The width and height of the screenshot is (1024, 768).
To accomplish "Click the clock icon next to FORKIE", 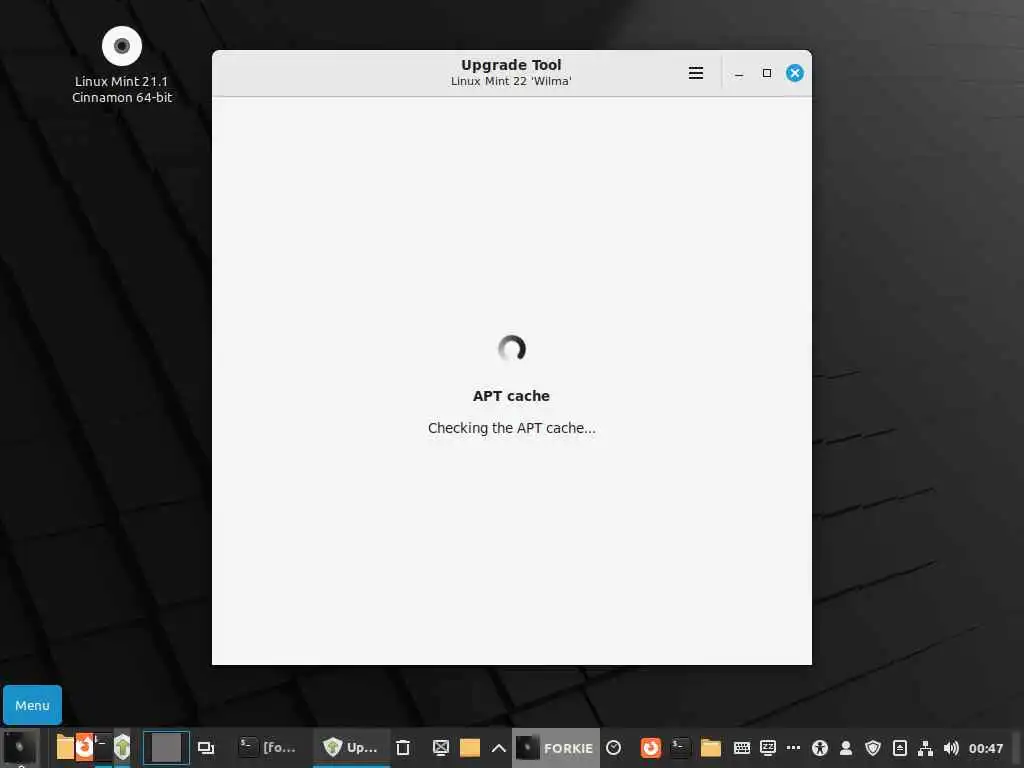I will click(x=613, y=748).
